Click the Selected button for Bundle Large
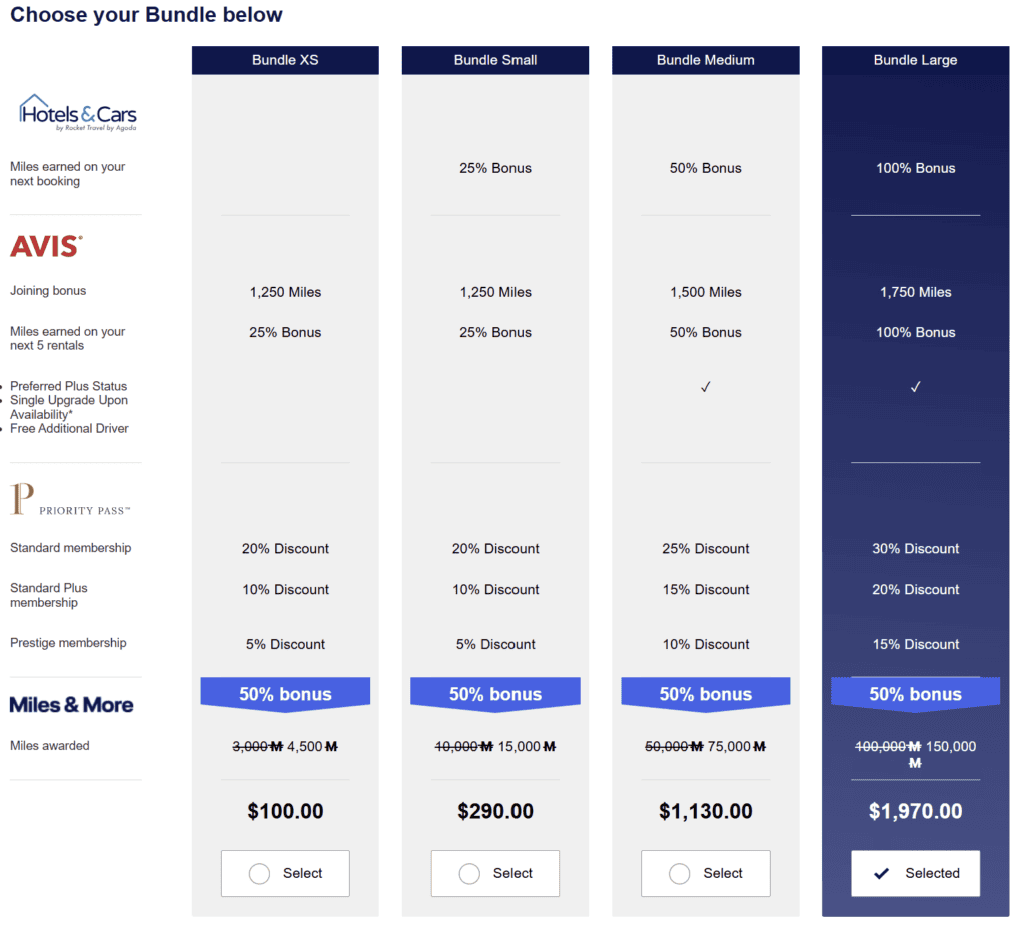 click(x=915, y=872)
